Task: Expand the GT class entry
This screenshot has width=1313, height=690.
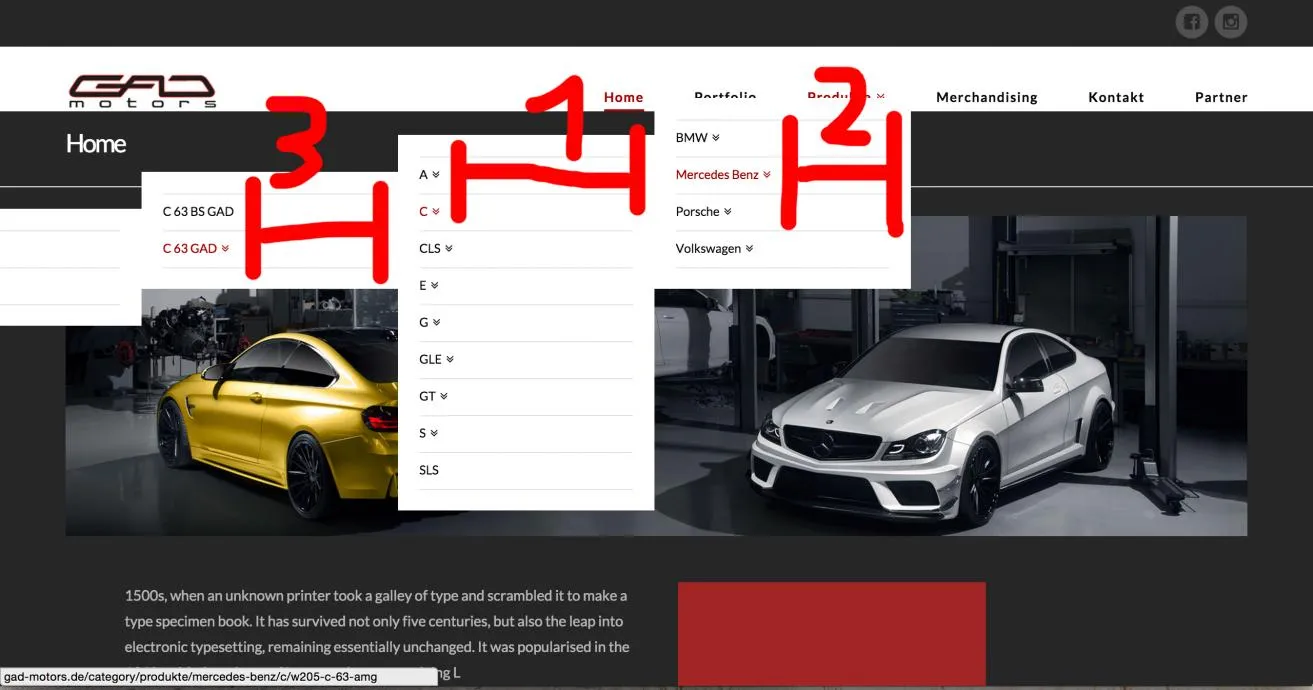Action: (433, 397)
